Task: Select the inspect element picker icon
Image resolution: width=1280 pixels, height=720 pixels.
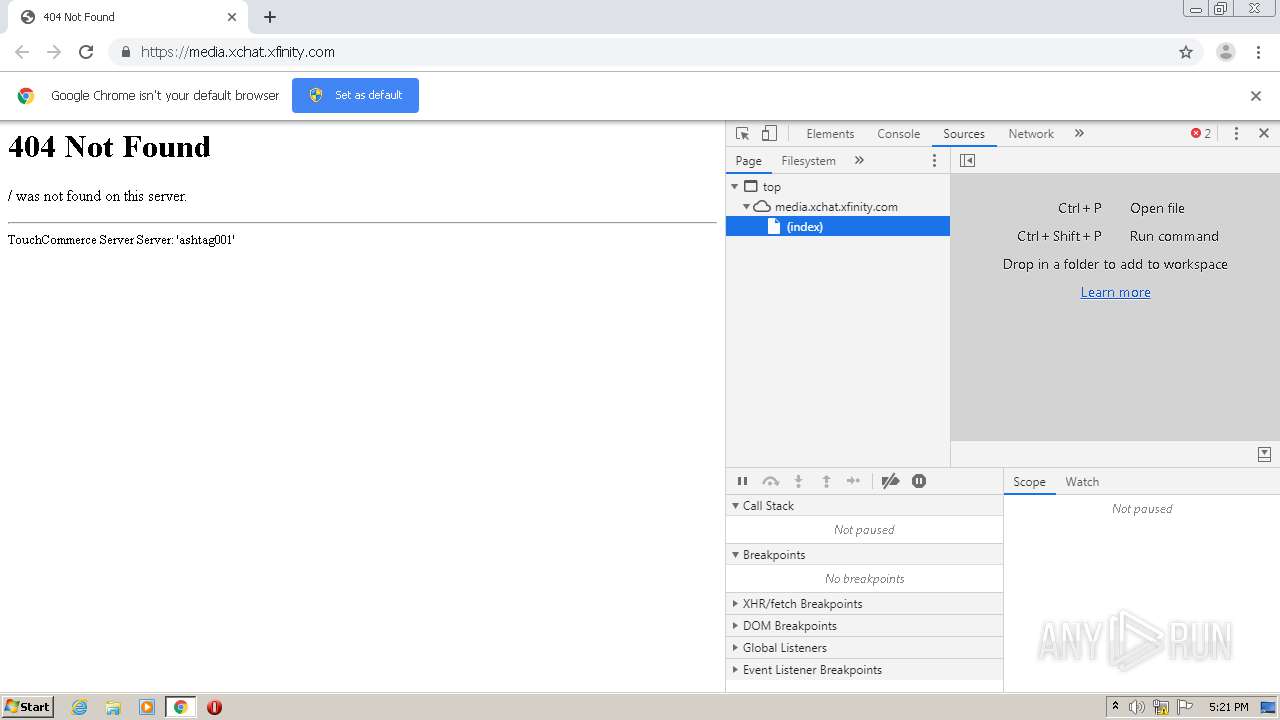Action: 742,133
